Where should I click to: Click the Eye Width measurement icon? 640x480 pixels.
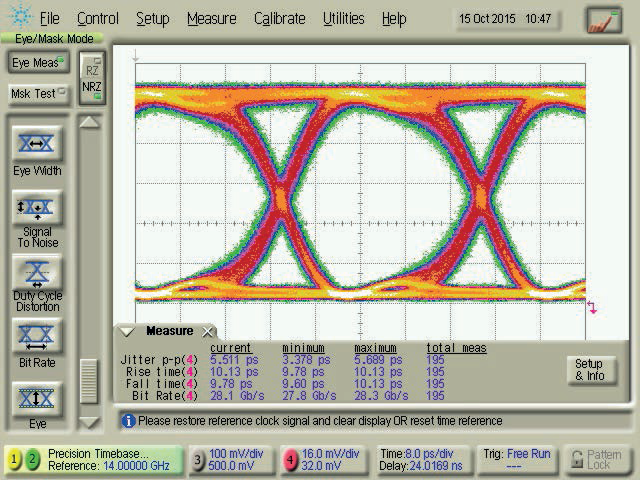tap(37, 146)
